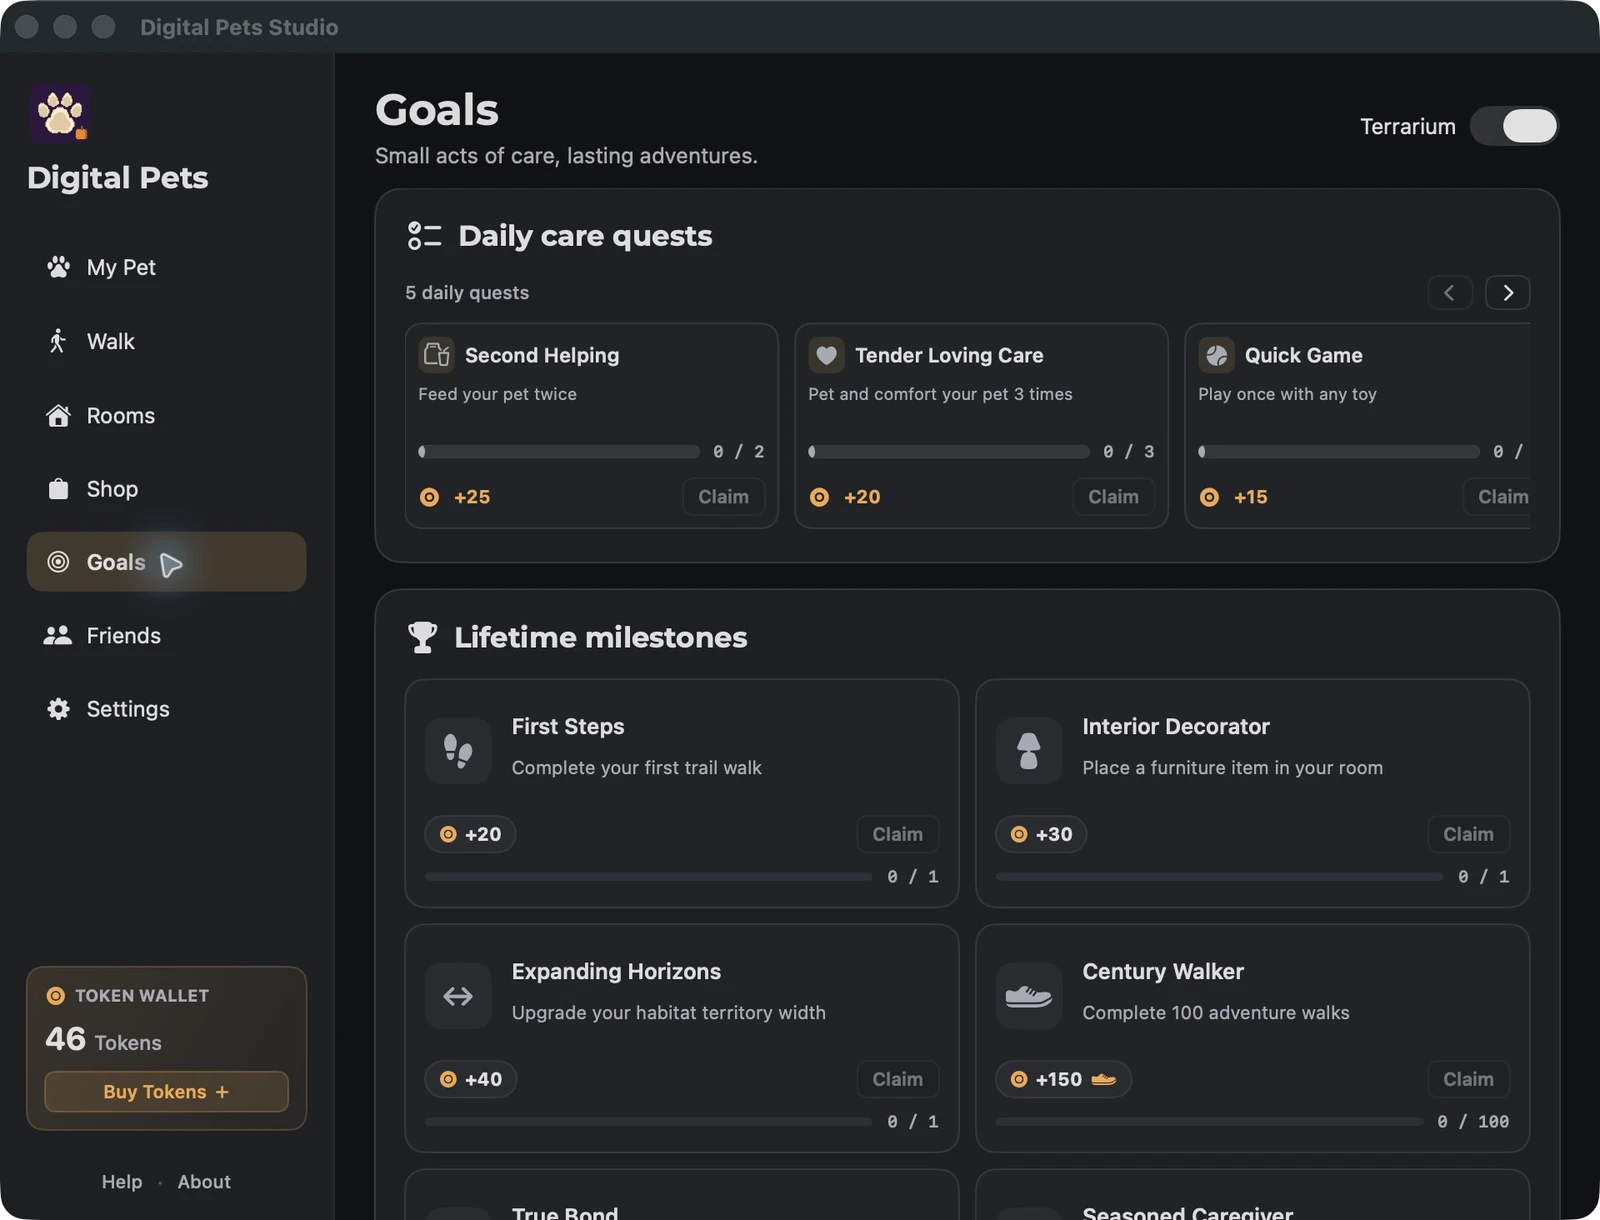Click the Century Walker progress bar

point(1209,1122)
